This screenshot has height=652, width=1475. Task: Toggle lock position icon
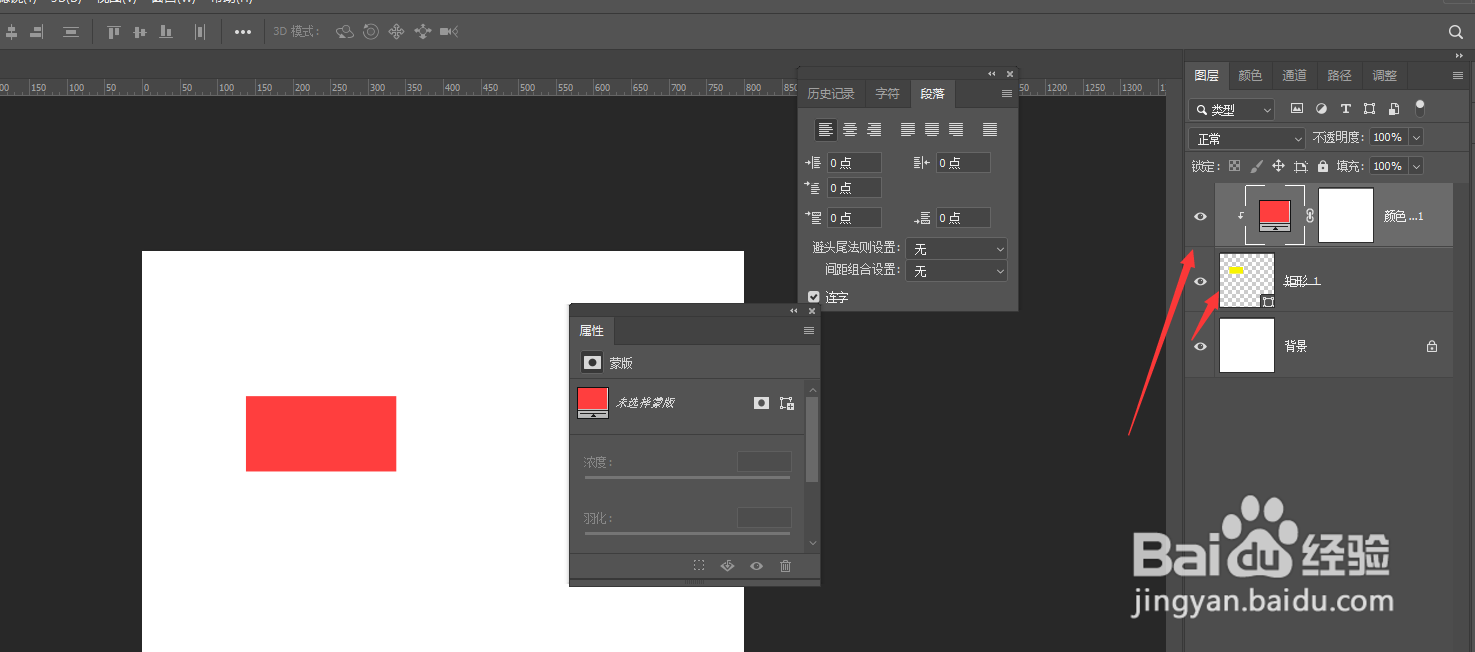coord(1278,166)
